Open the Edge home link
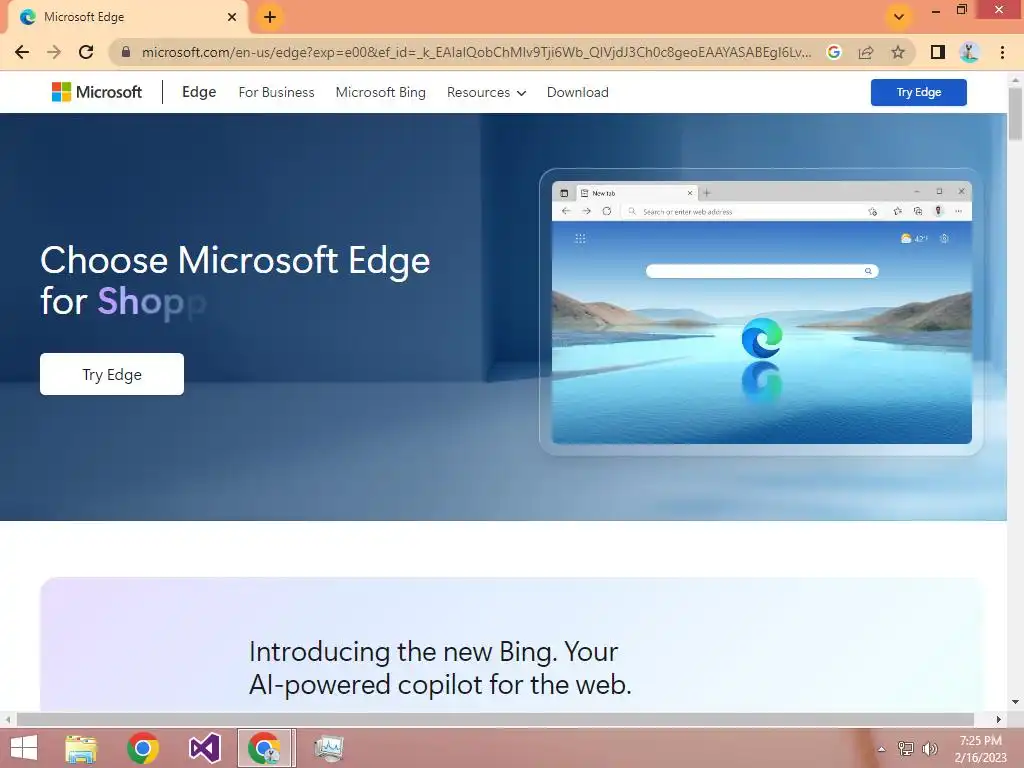Image resolution: width=1024 pixels, height=768 pixels. coord(199,92)
